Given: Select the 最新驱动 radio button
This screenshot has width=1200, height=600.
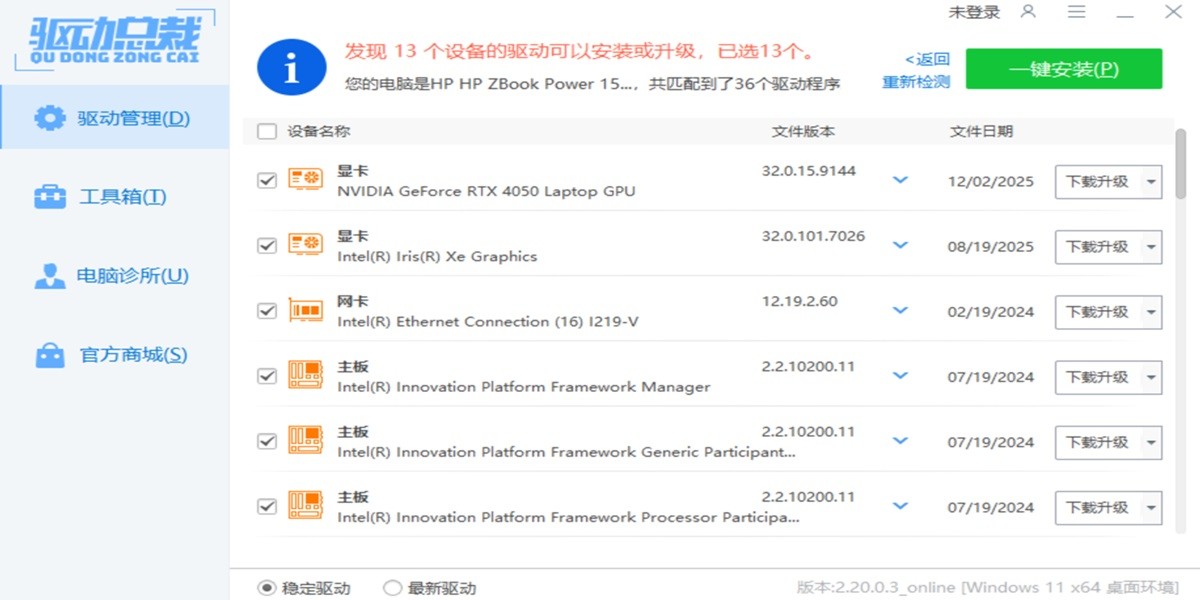Looking at the screenshot, I should coord(392,589).
